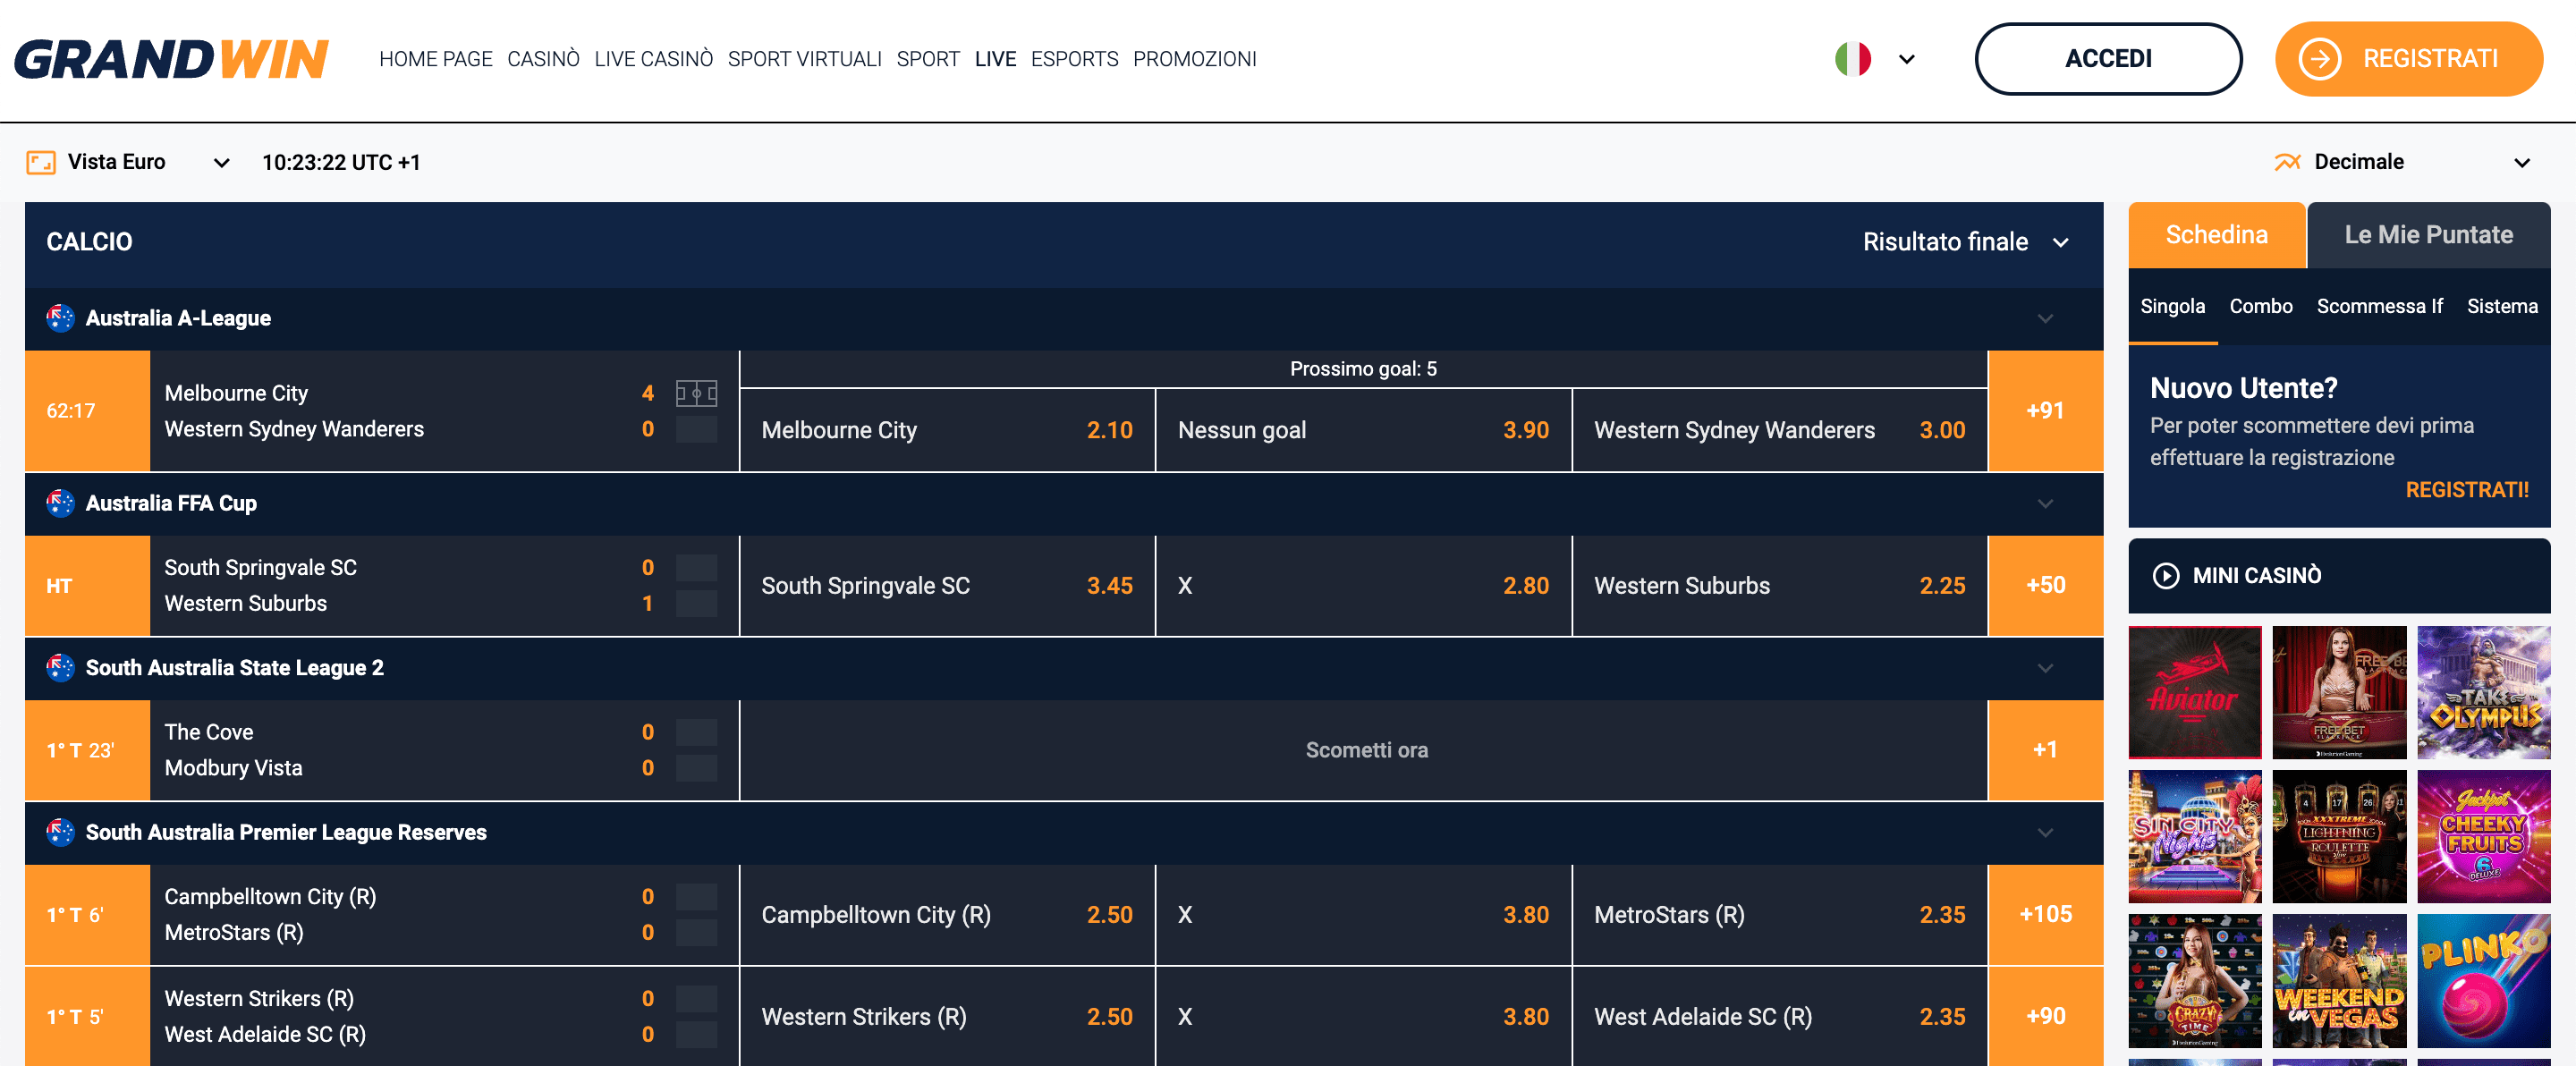The width and height of the screenshot is (2576, 1066).
Task: Show +1 market for The Cove match
Action: point(2046,750)
